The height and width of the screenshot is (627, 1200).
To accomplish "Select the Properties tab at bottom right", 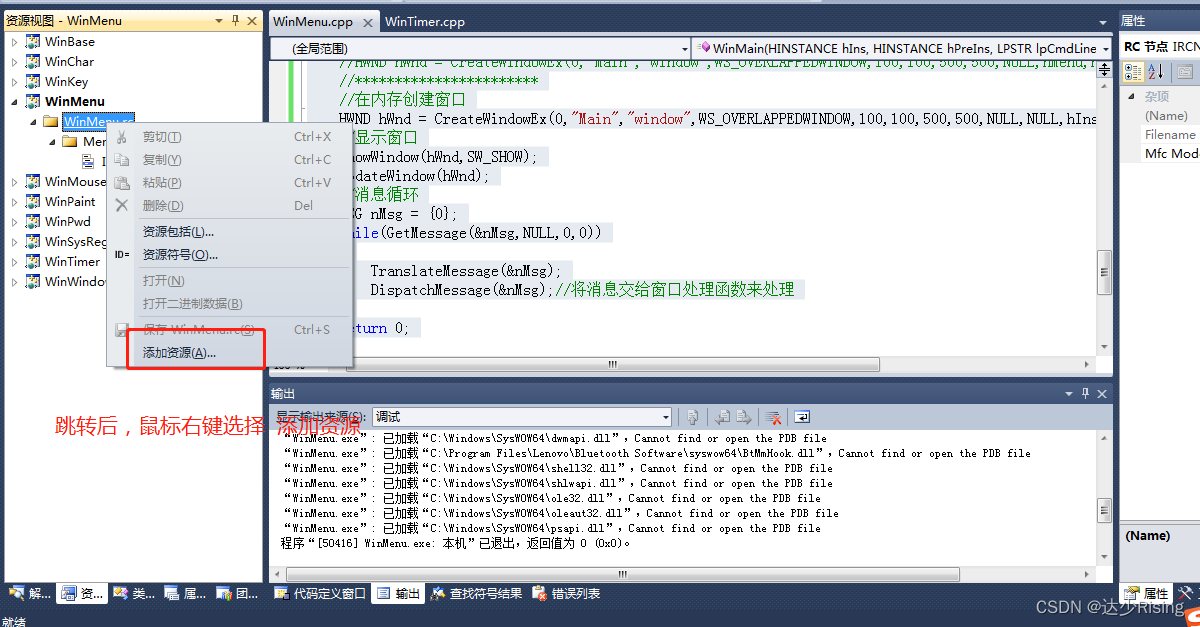I will (x=1146, y=594).
